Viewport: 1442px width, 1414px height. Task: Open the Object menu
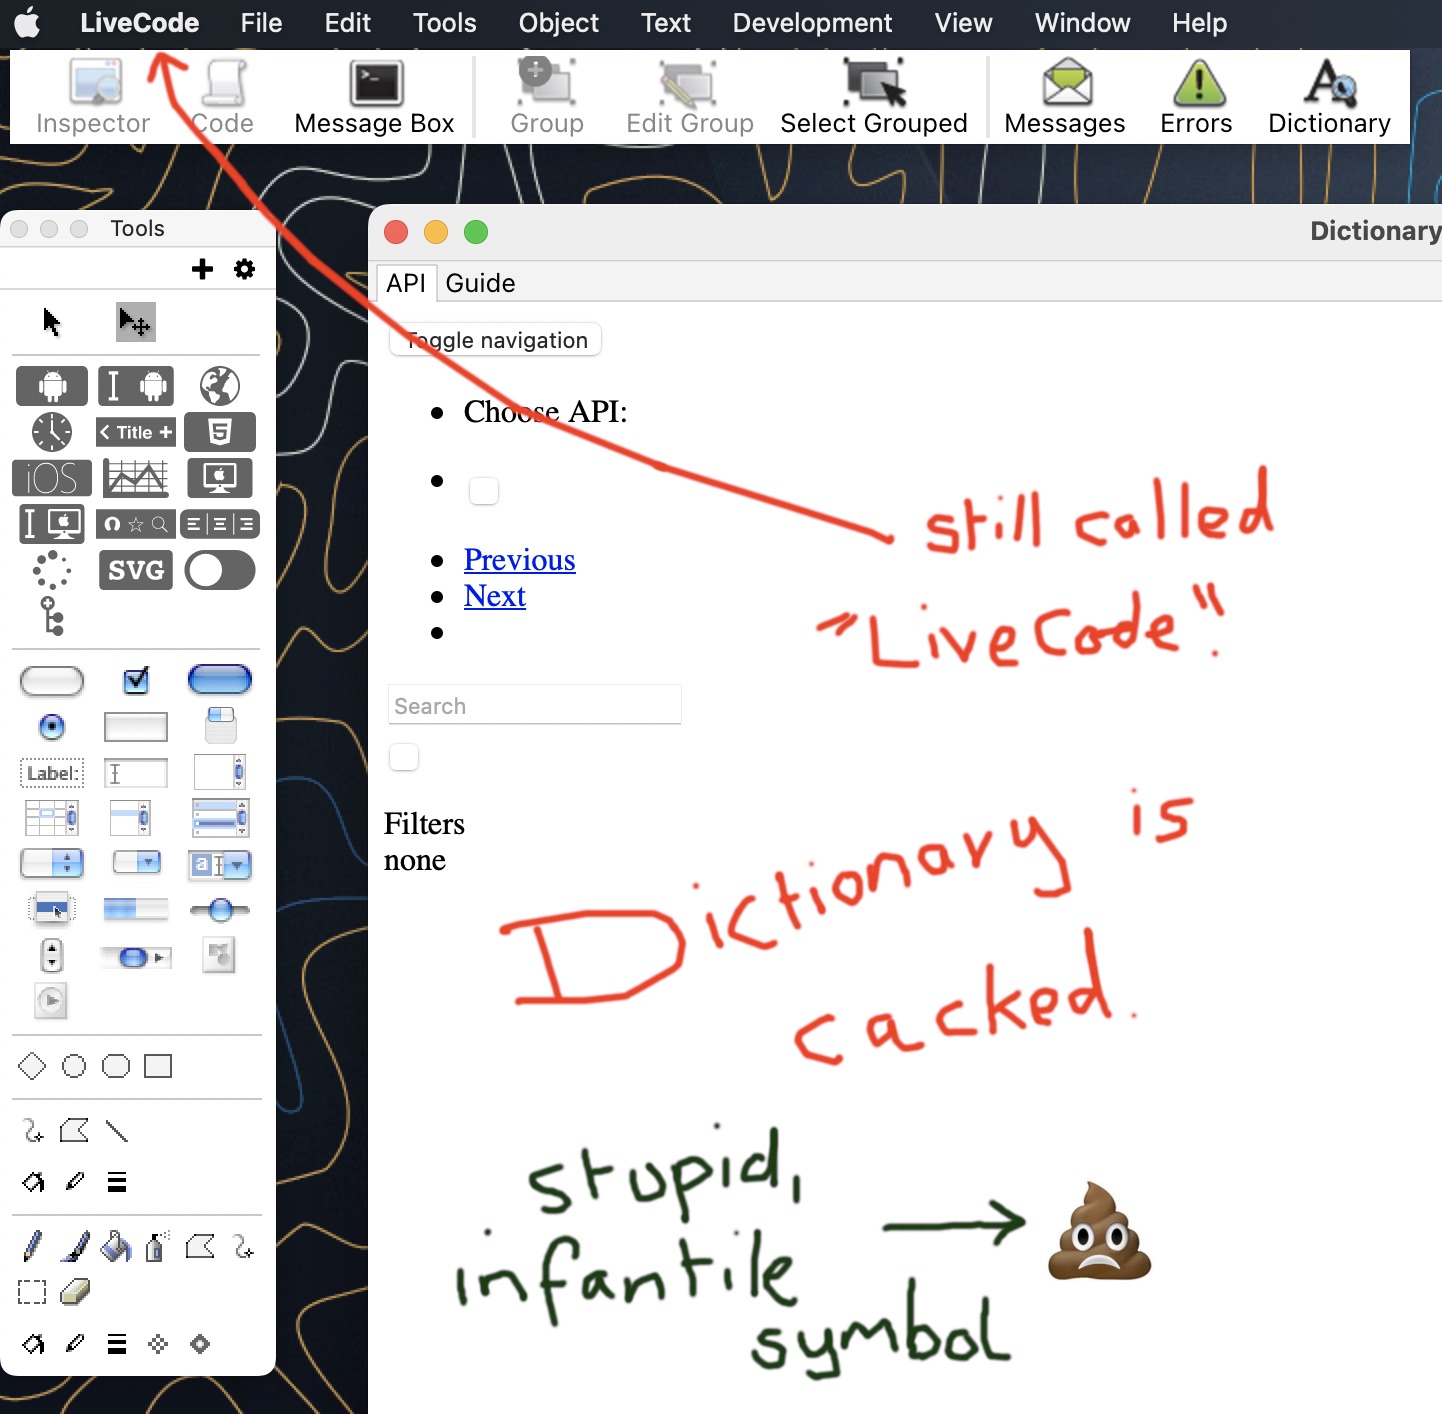coord(558,23)
